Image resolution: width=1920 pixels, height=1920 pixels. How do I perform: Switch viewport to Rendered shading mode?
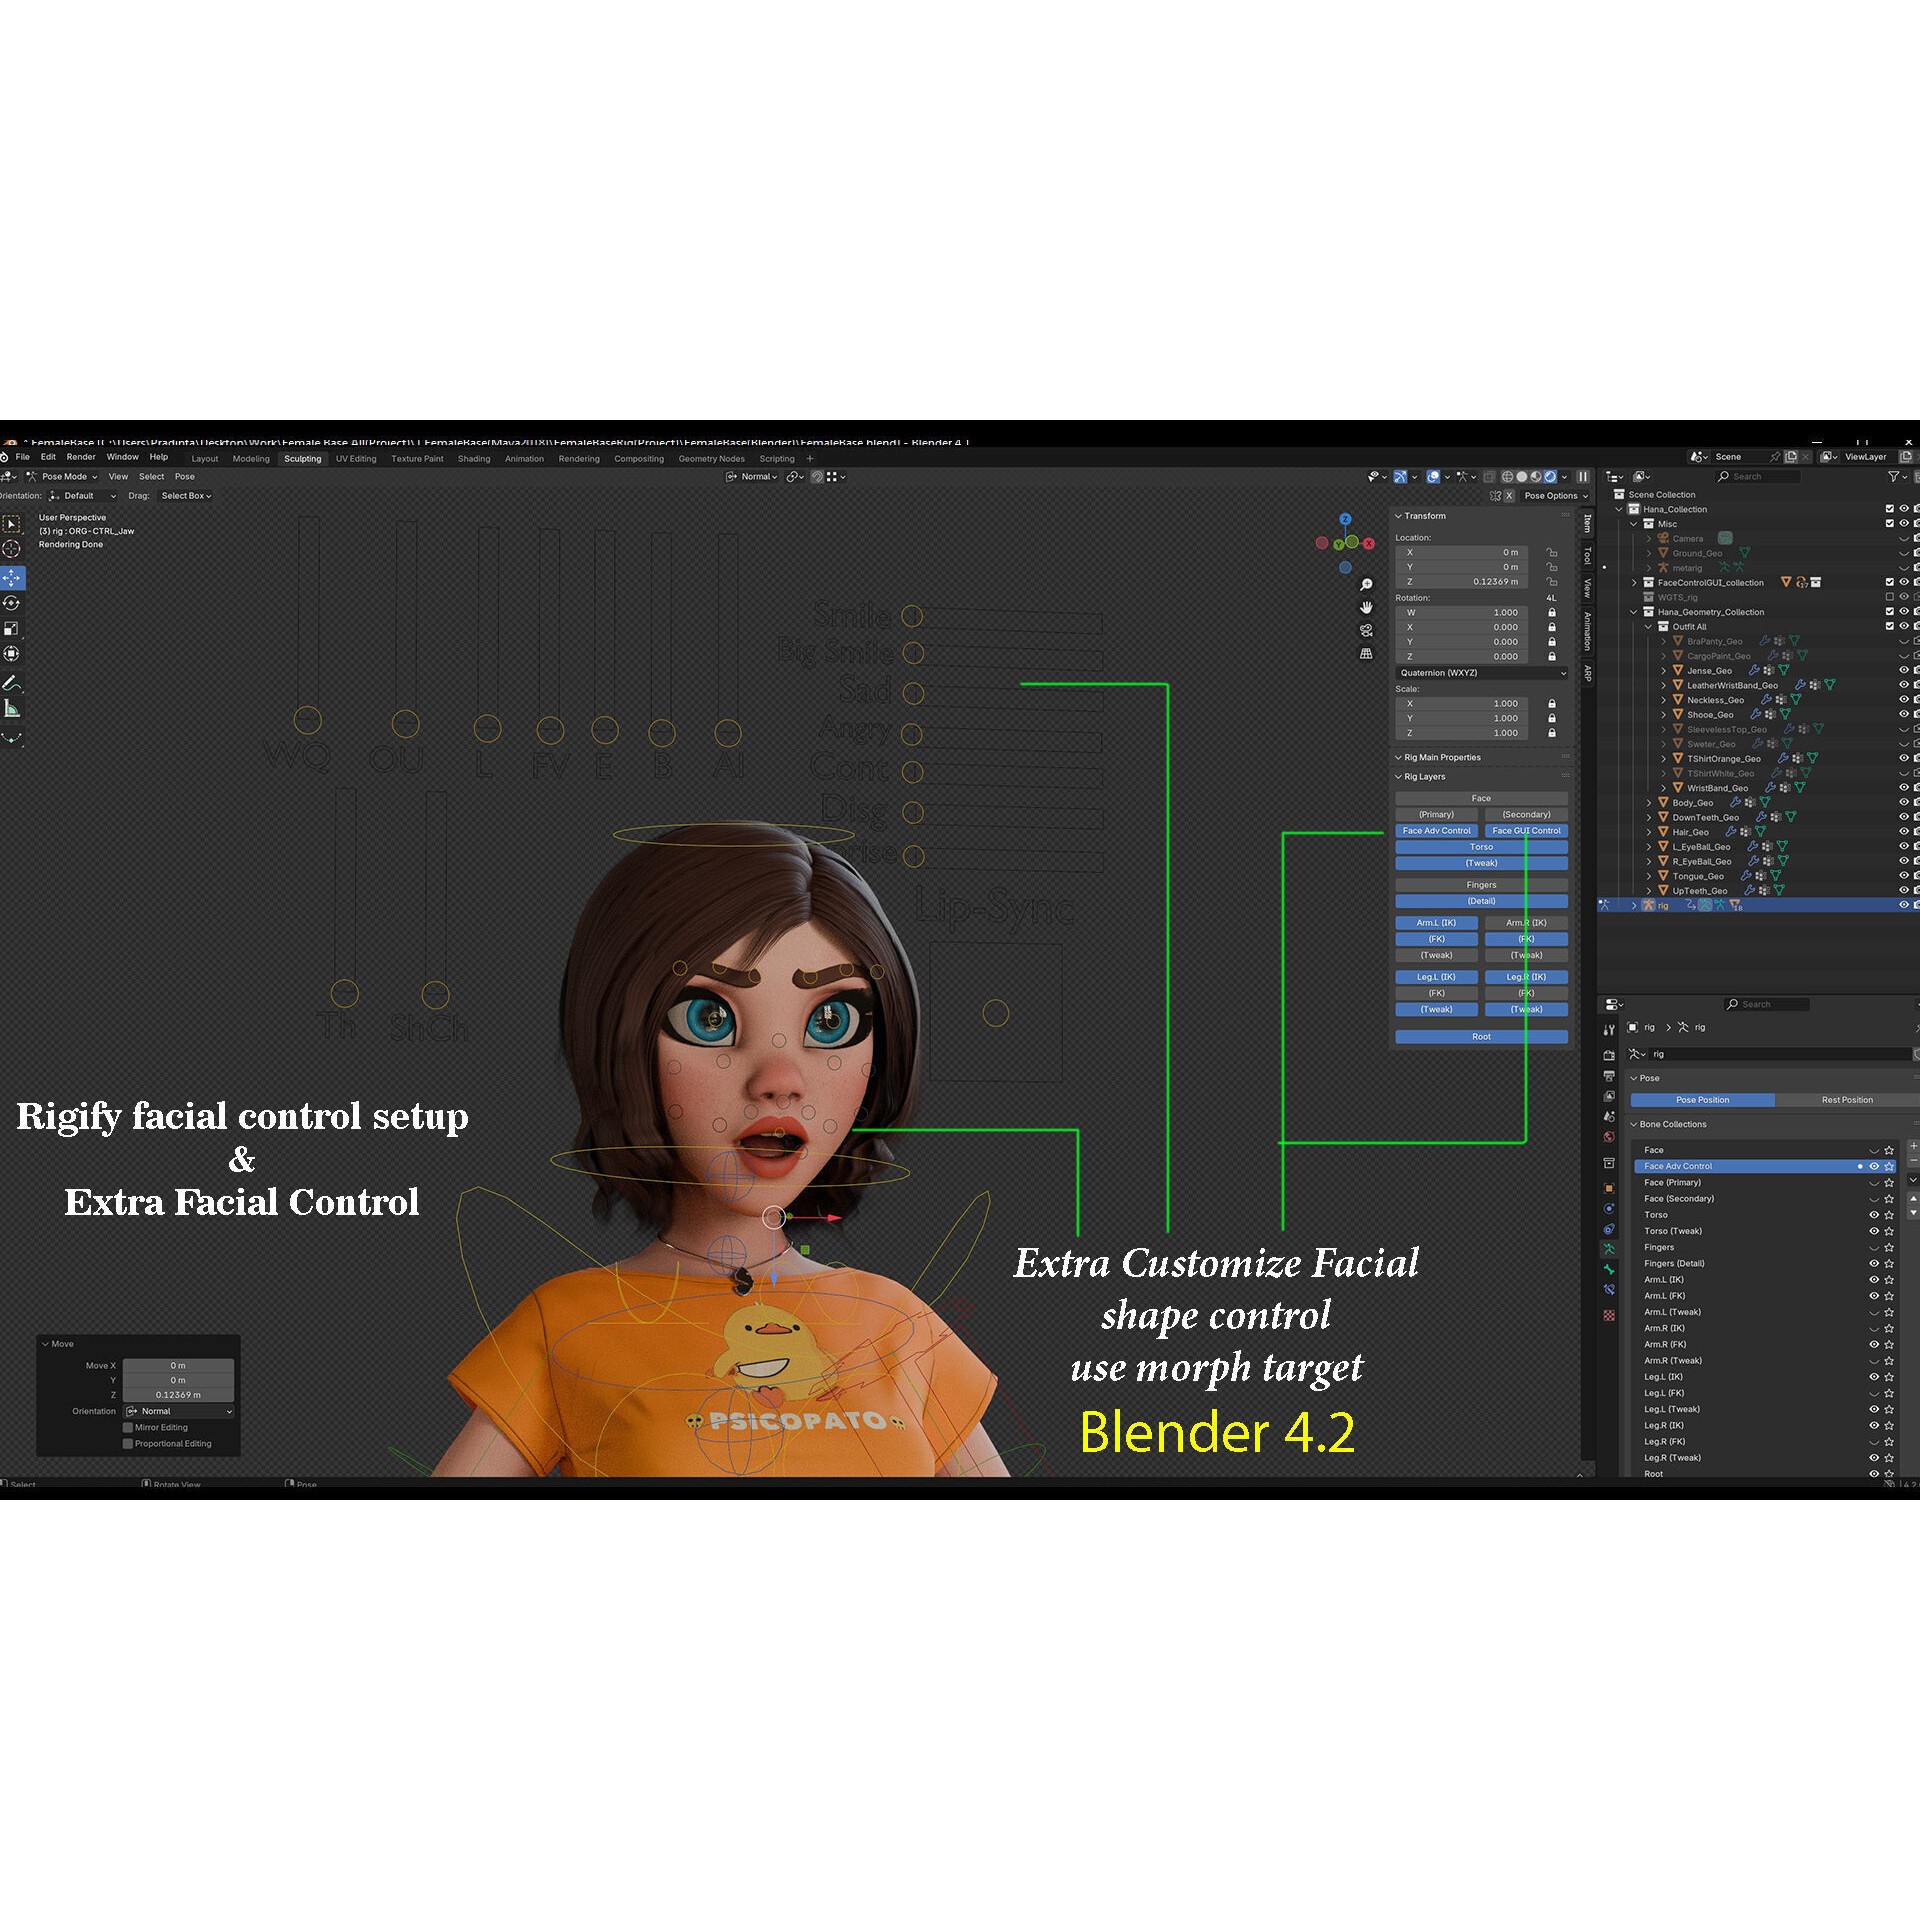click(1551, 477)
